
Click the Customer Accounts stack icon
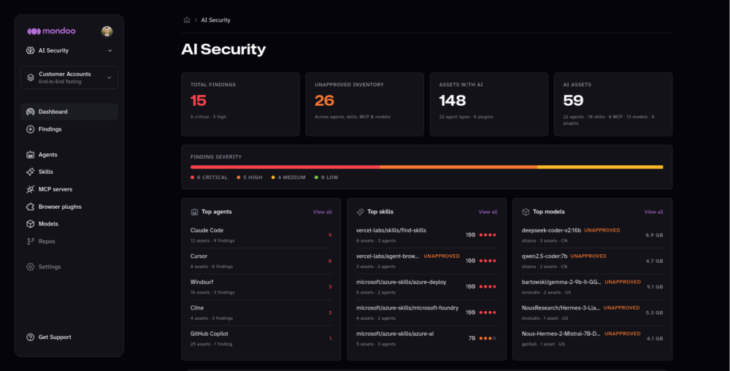[x=30, y=77]
